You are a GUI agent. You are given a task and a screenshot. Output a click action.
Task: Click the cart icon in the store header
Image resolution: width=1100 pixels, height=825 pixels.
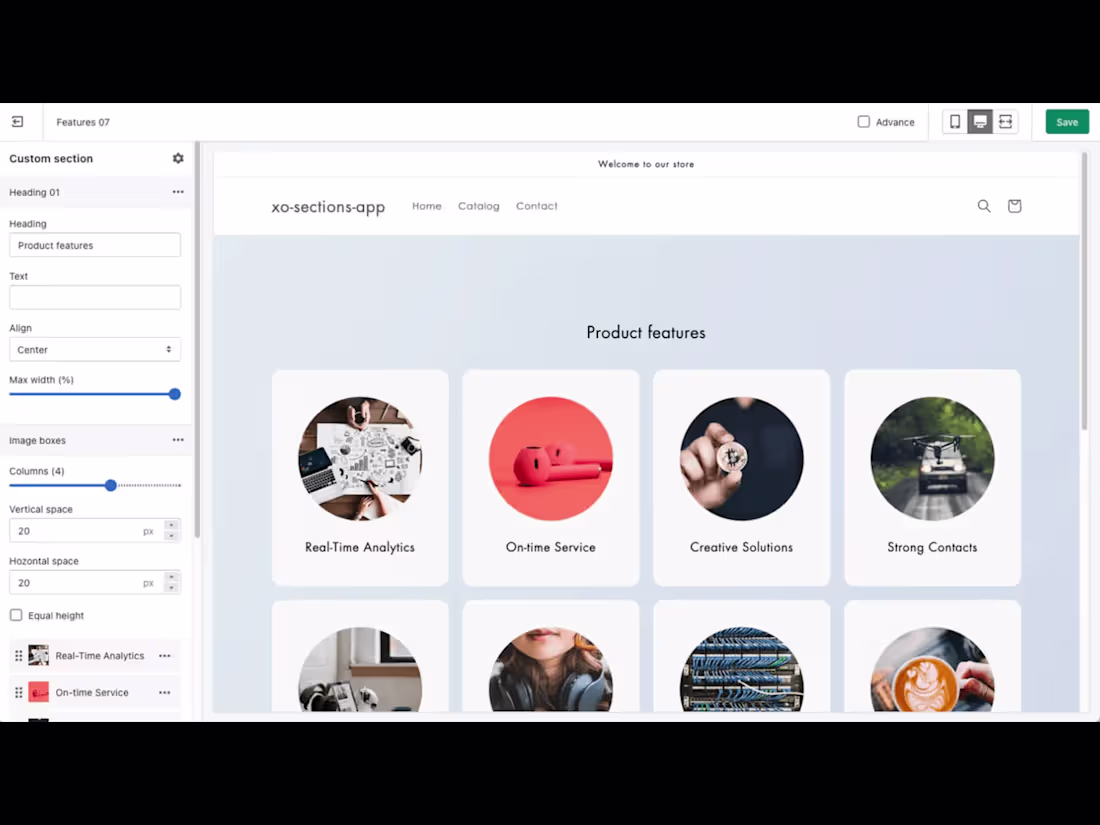click(1014, 206)
